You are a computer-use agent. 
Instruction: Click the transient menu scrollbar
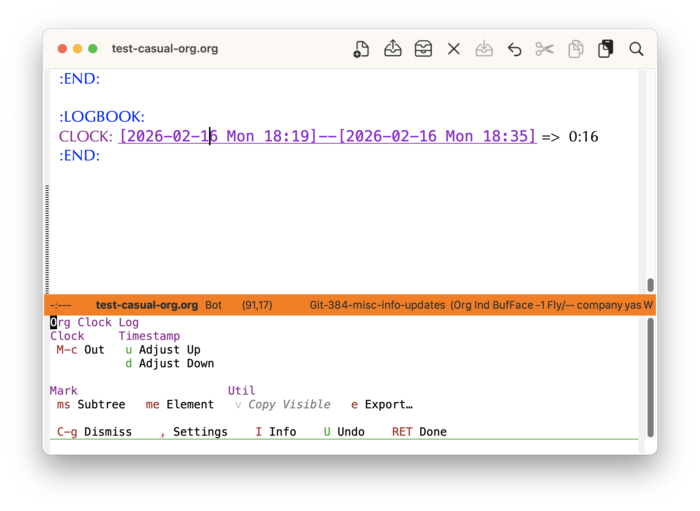pos(650,378)
